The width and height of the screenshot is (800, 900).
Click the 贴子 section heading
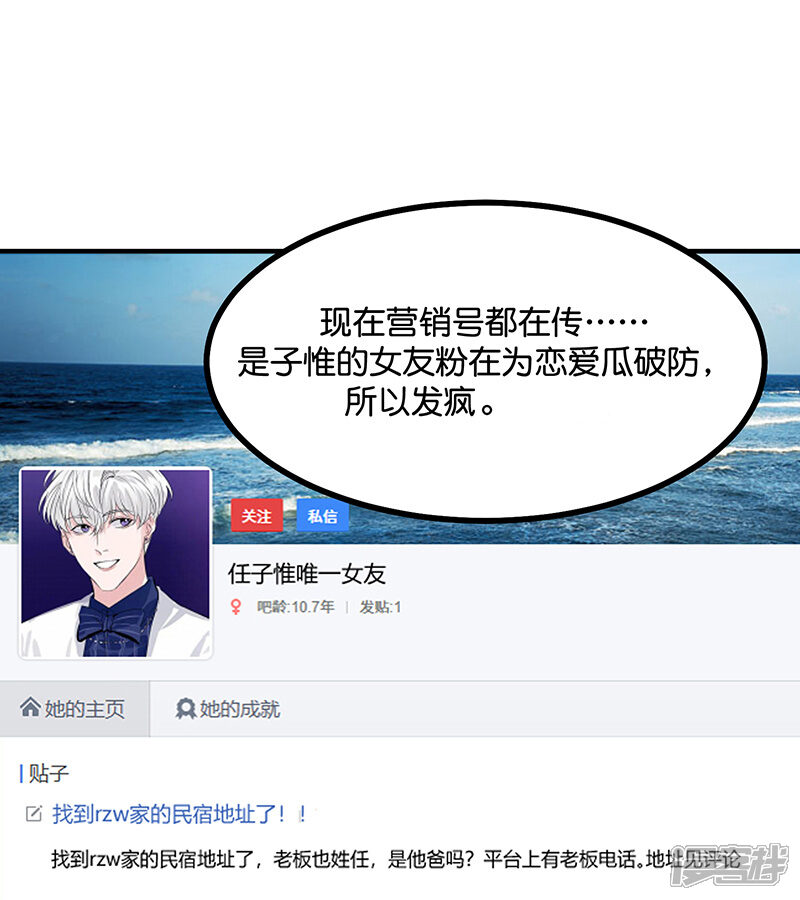pyautogui.click(x=48, y=773)
